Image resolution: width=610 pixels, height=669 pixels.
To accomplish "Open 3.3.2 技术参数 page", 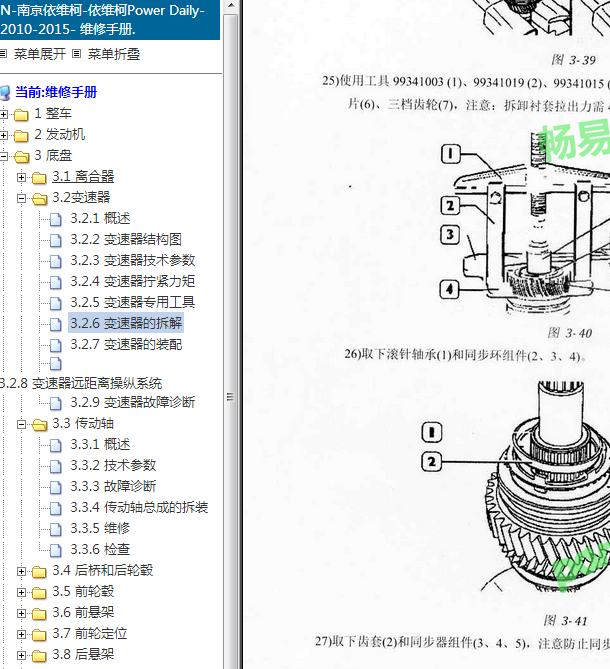I will (113, 465).
